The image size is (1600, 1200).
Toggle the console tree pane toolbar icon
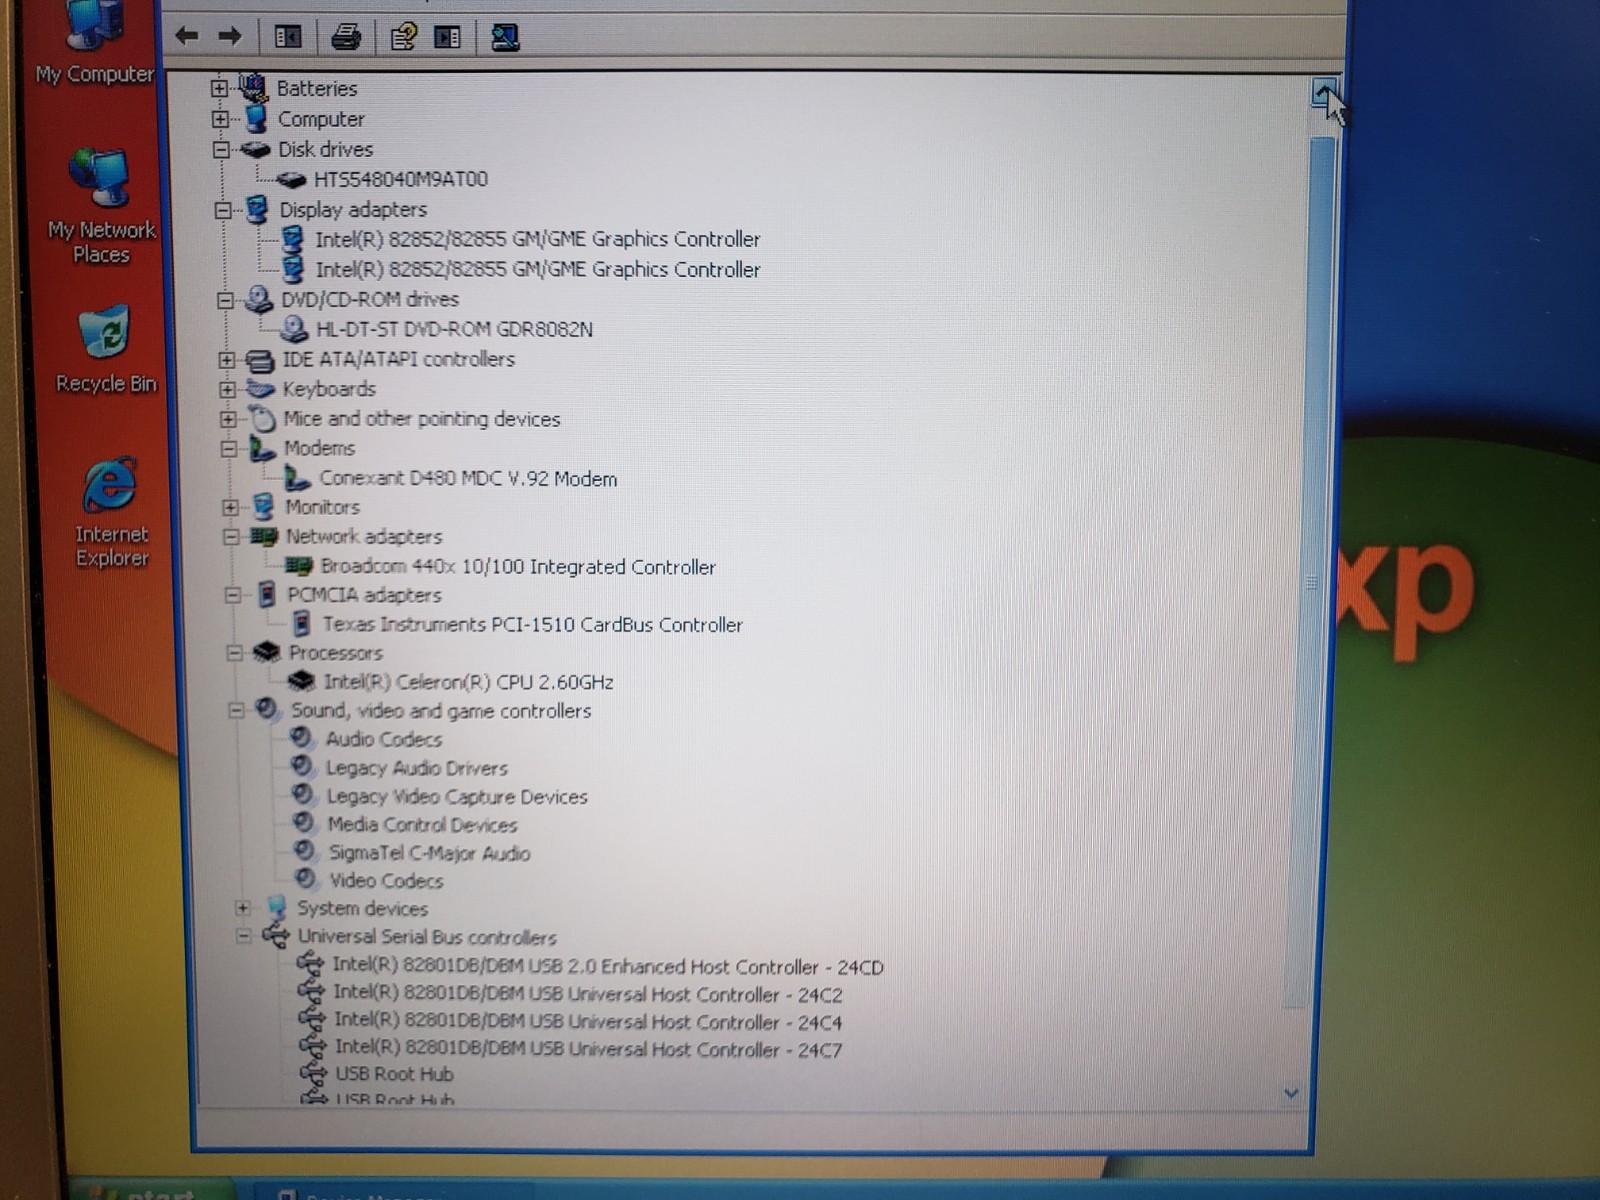(x=288, y=37)
